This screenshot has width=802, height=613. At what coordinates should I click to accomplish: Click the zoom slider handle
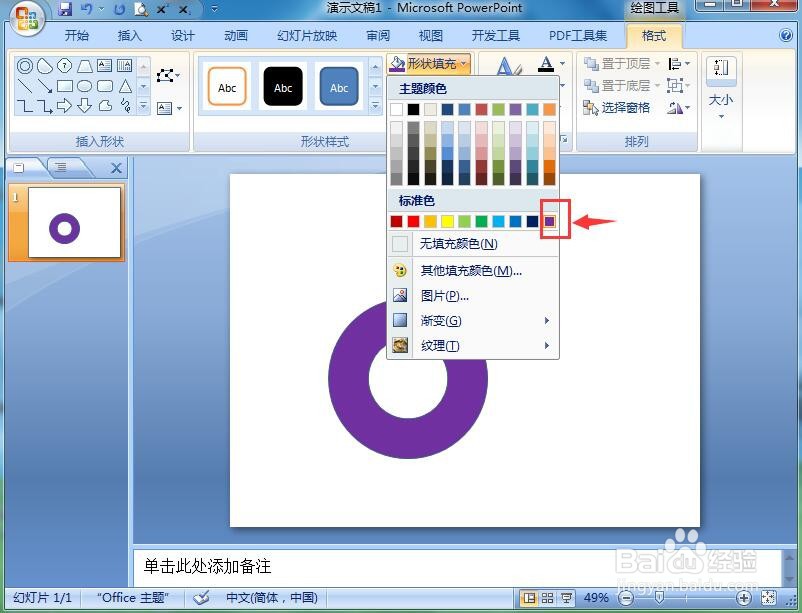659,597
